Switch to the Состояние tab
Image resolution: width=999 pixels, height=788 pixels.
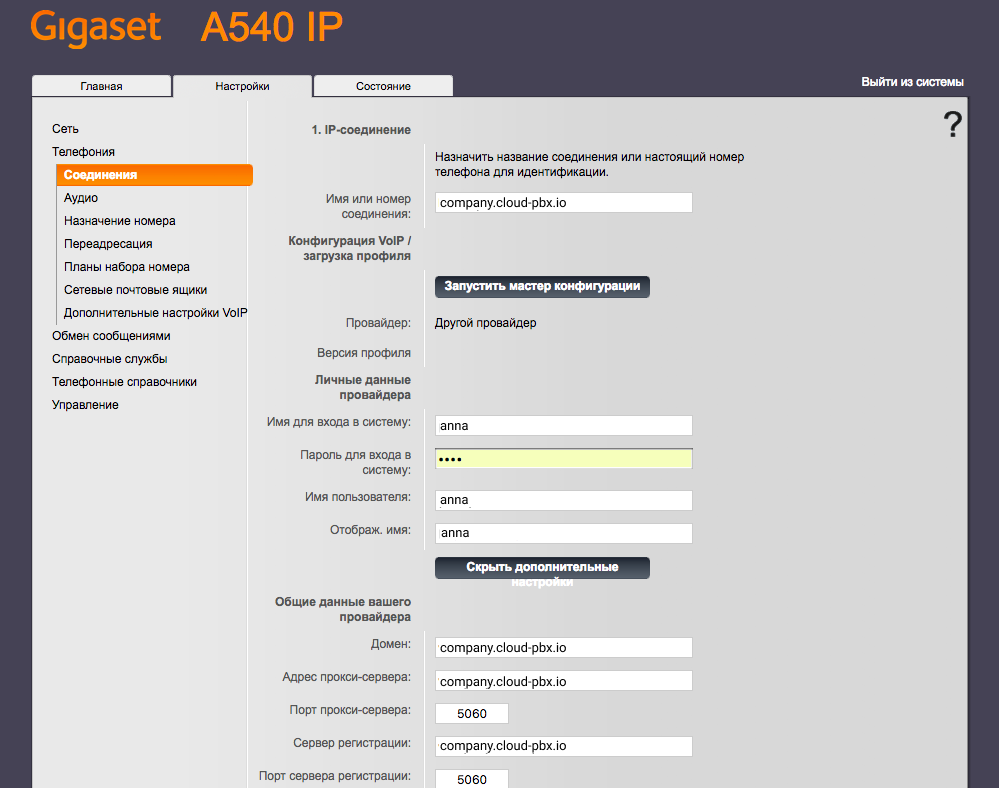coord(383,86)
